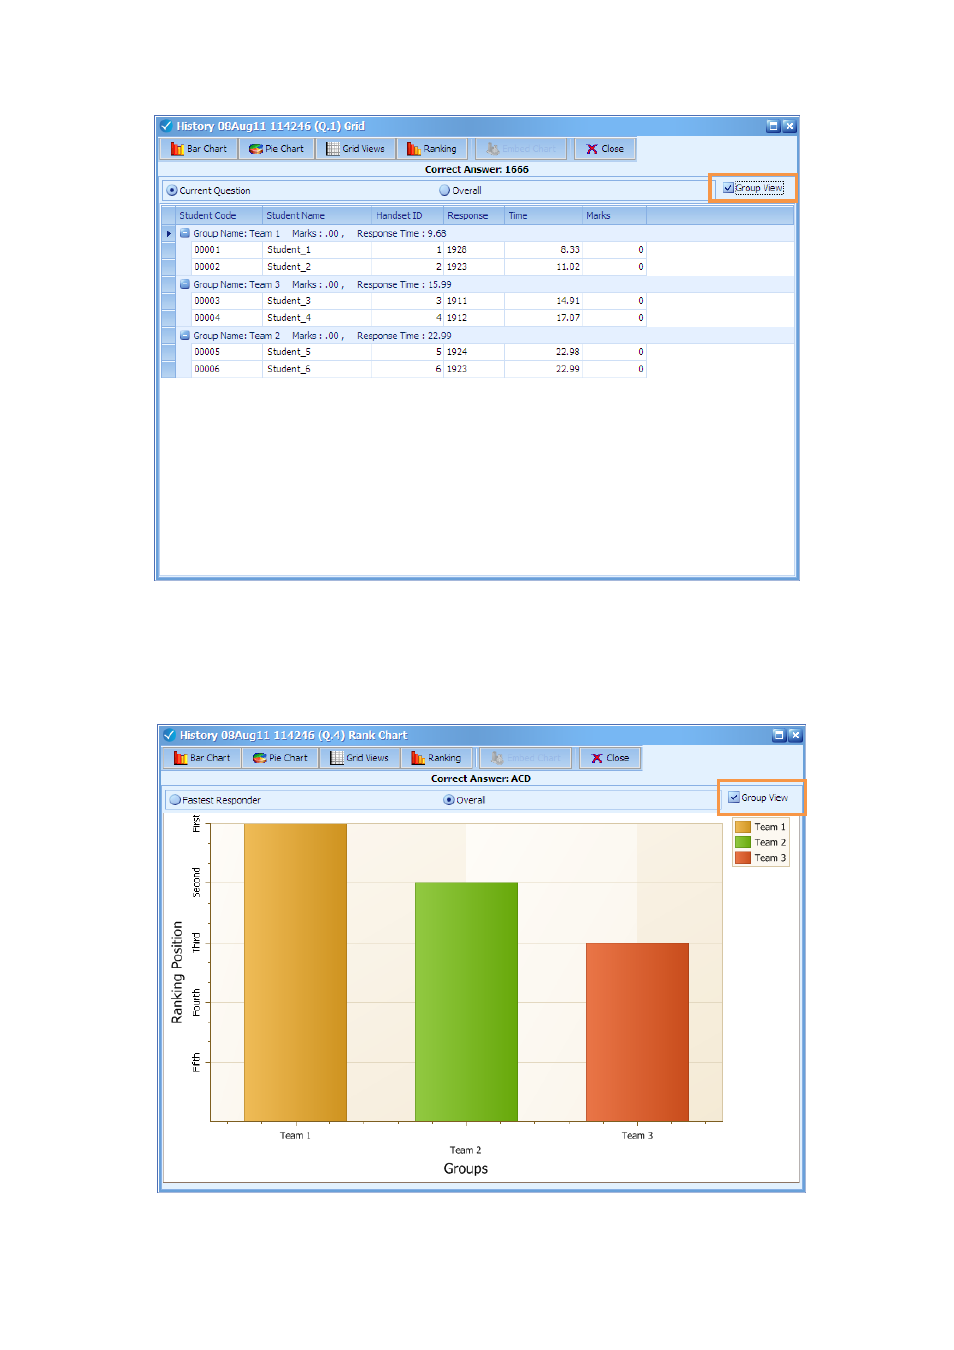954x1350 pixels.
Task: Select the Fastest Responder radio option
Action: point(176,800)
